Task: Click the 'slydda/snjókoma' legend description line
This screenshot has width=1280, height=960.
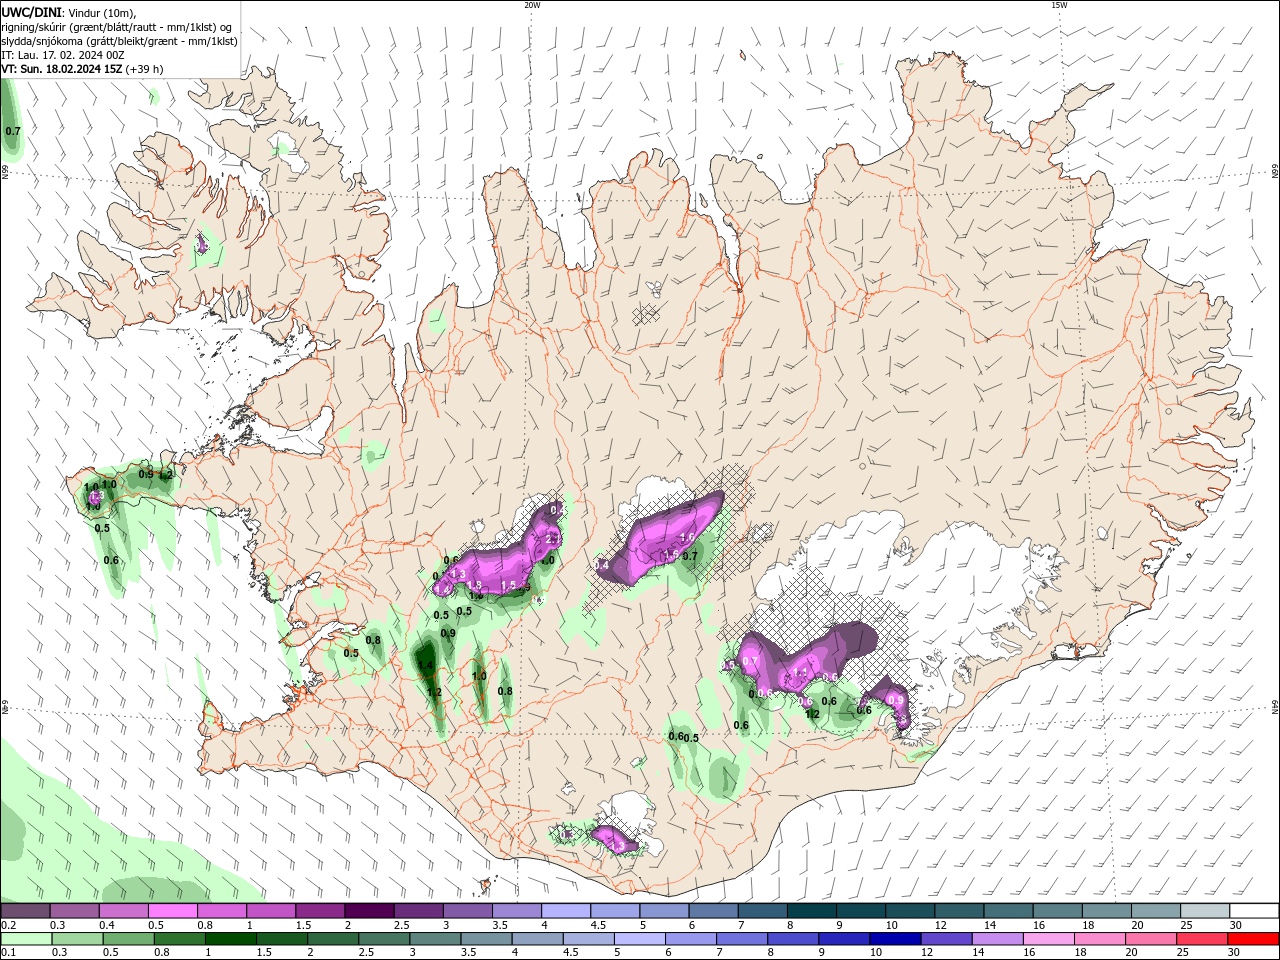Action: click(x=119, y=41)
